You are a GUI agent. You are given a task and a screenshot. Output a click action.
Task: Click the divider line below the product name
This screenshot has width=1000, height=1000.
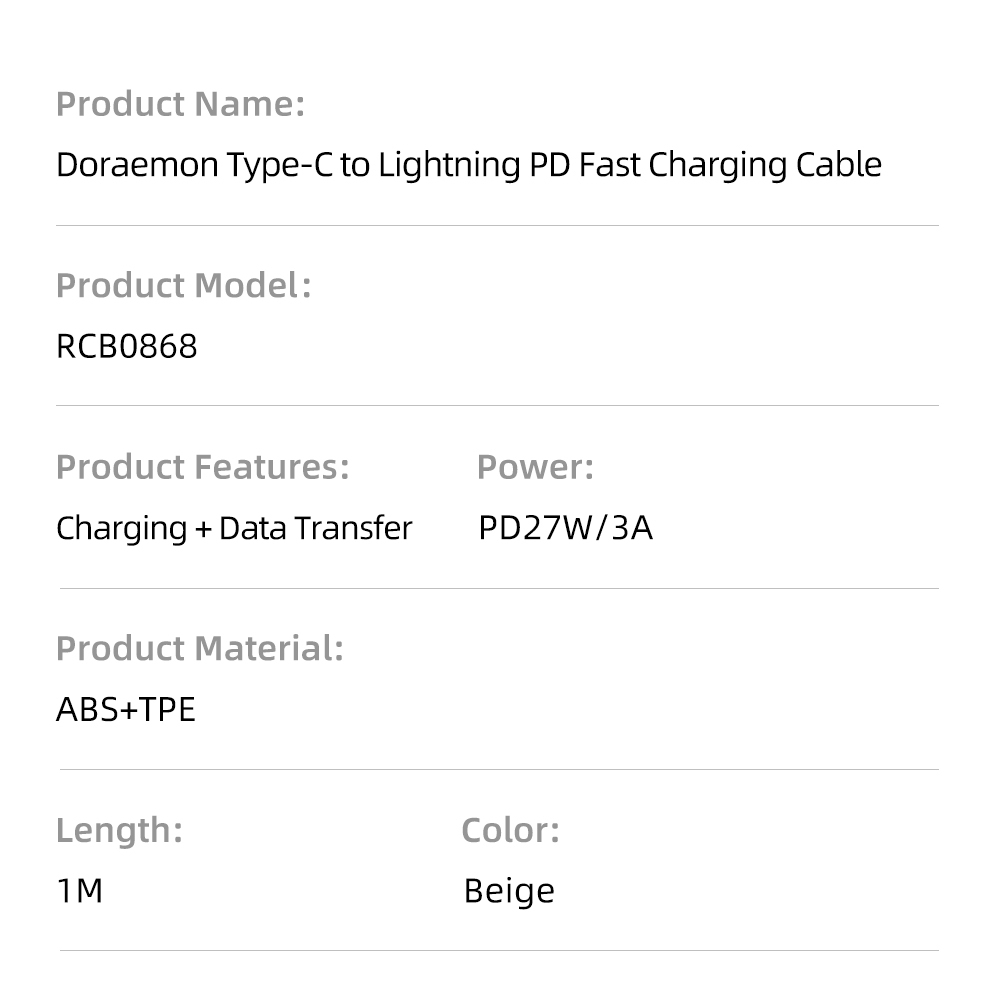(497, 225)
